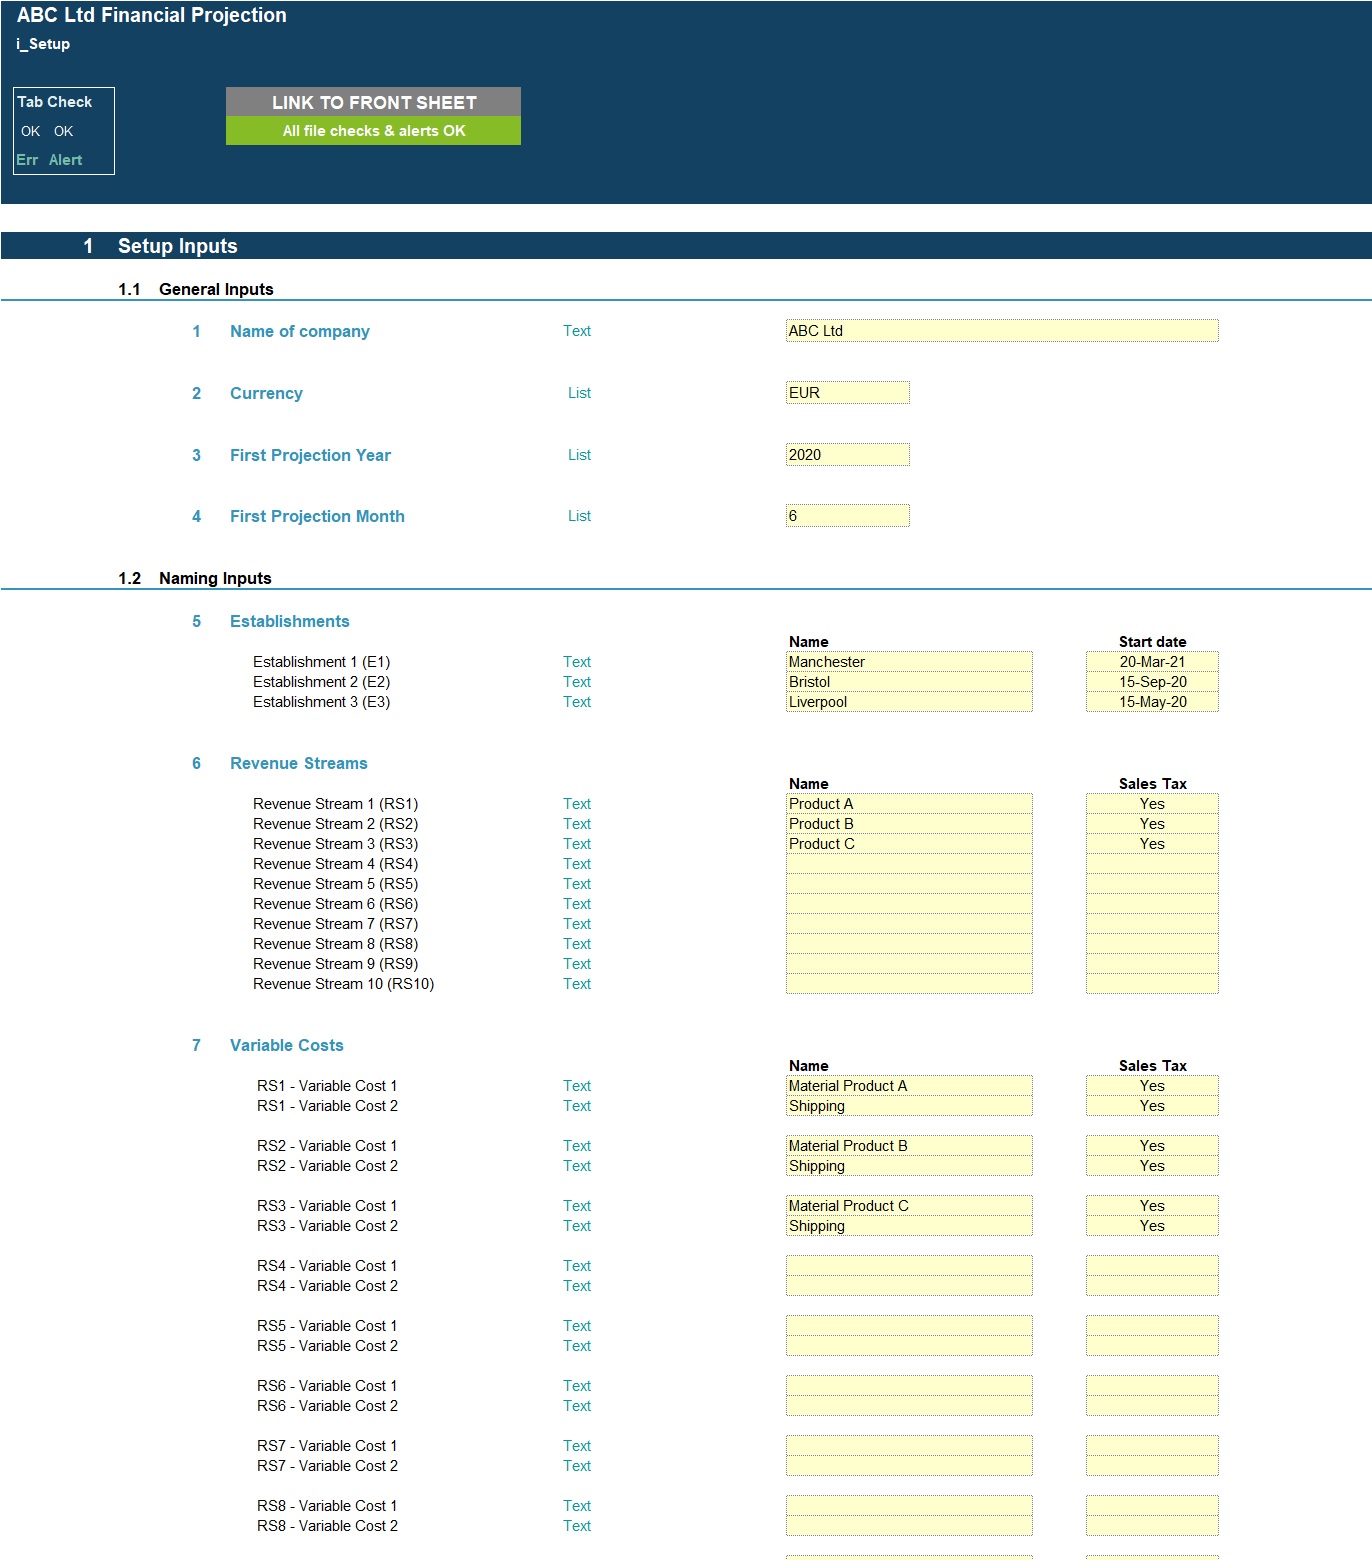Open Sales Tax cell for Product C
Viewport: 1372px width, 1560px height.
coord(1152,844)
